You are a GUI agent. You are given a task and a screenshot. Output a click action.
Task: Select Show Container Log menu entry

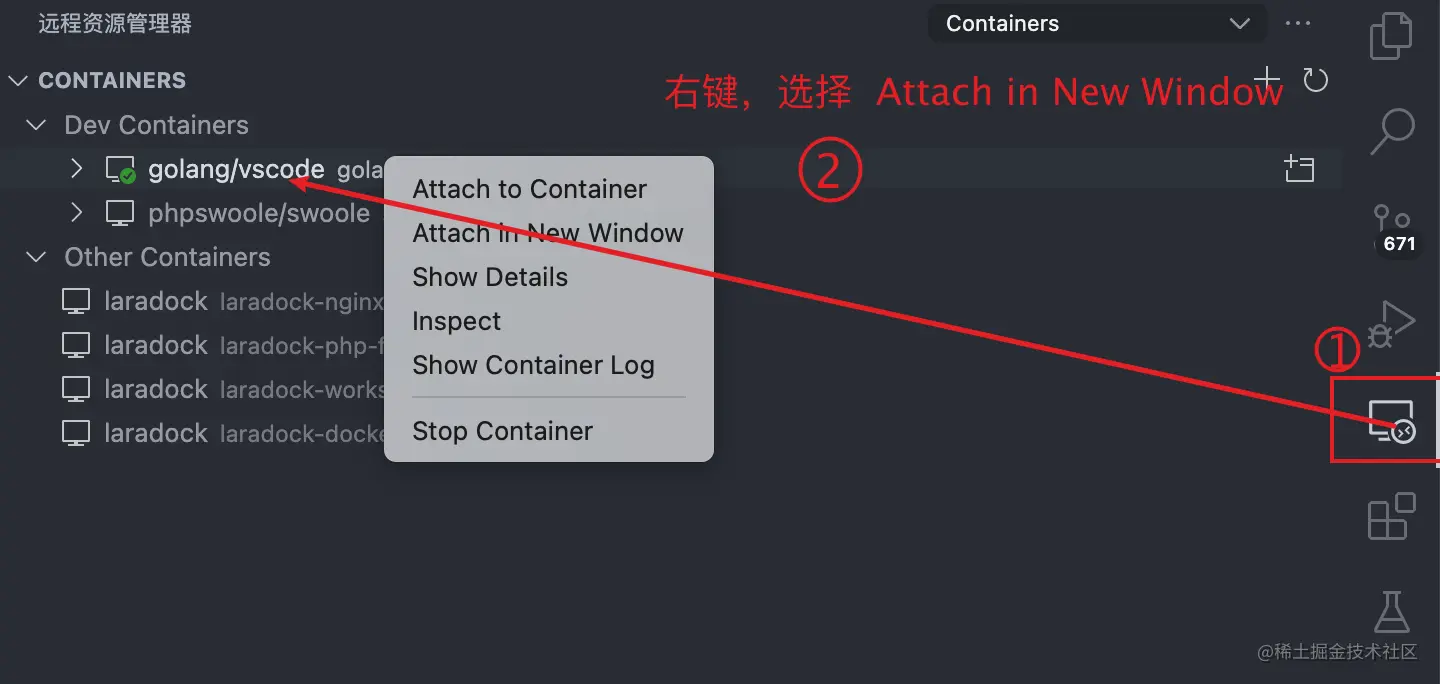(x=533, y=365)
